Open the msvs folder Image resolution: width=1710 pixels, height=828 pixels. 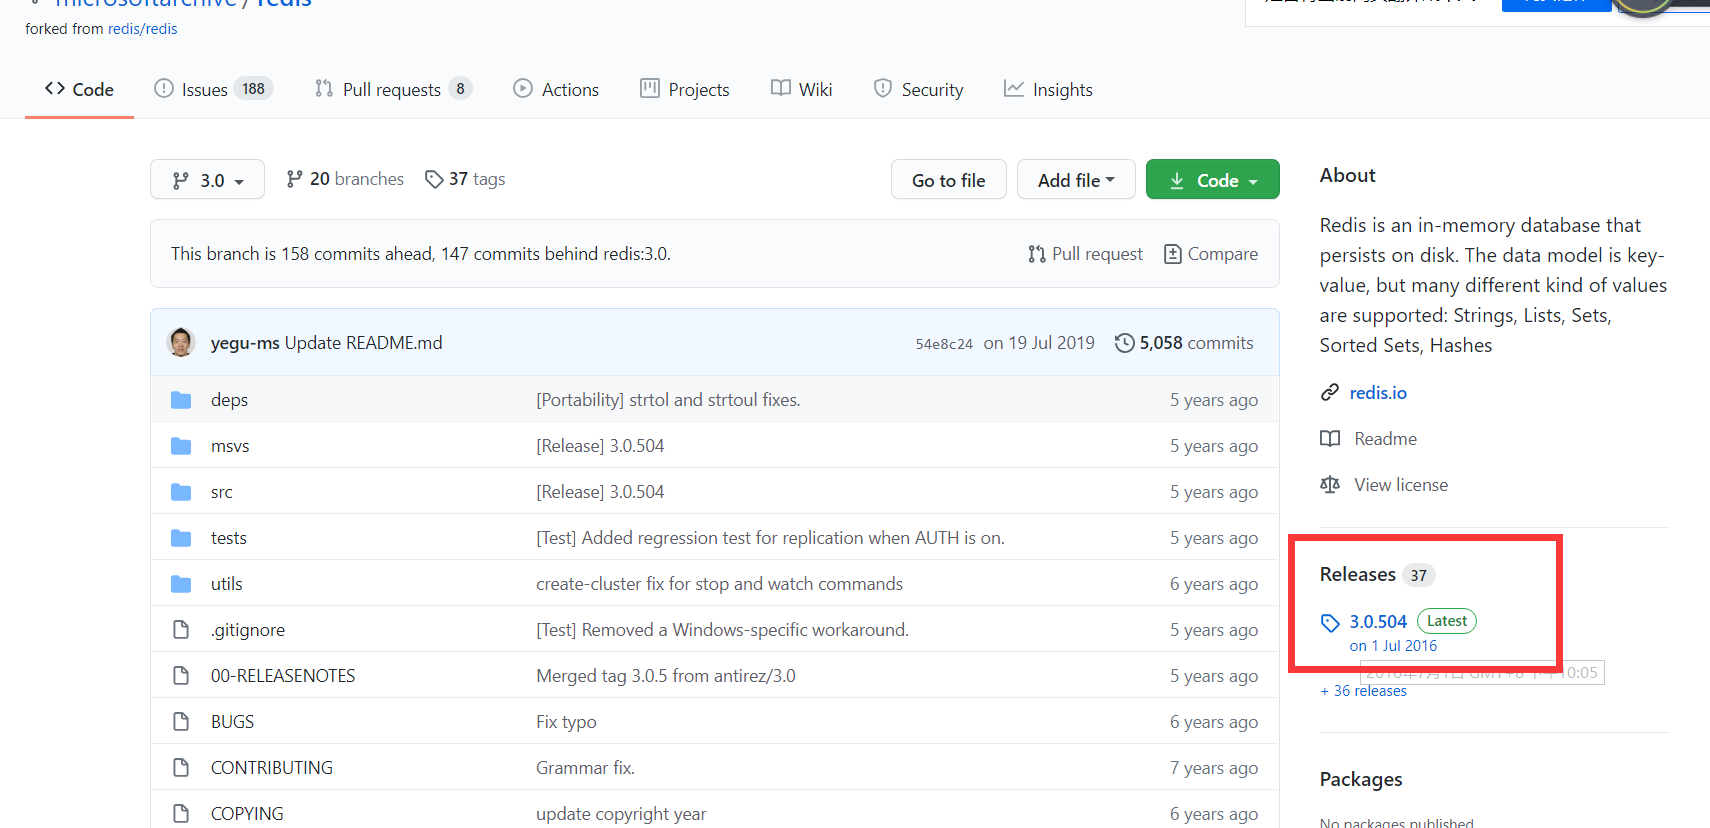(230, 446)
